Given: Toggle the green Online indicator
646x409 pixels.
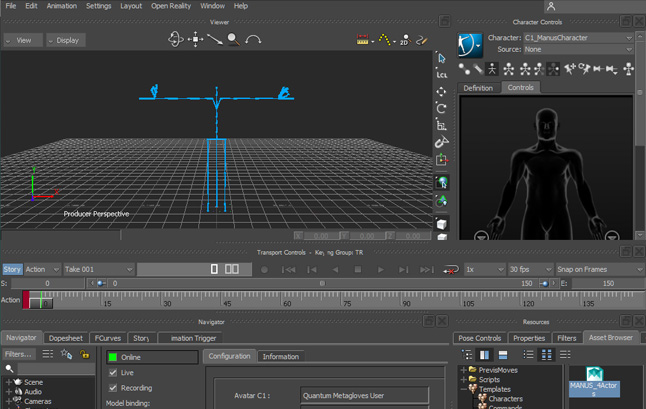Looking at the screenshot, I should [x=113, y=357].
